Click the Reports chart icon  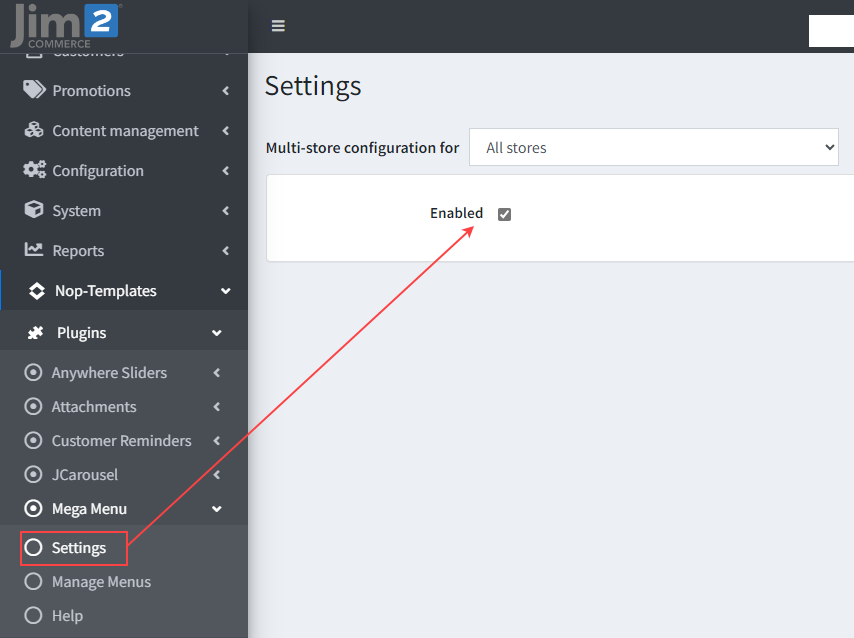[35, 250]
